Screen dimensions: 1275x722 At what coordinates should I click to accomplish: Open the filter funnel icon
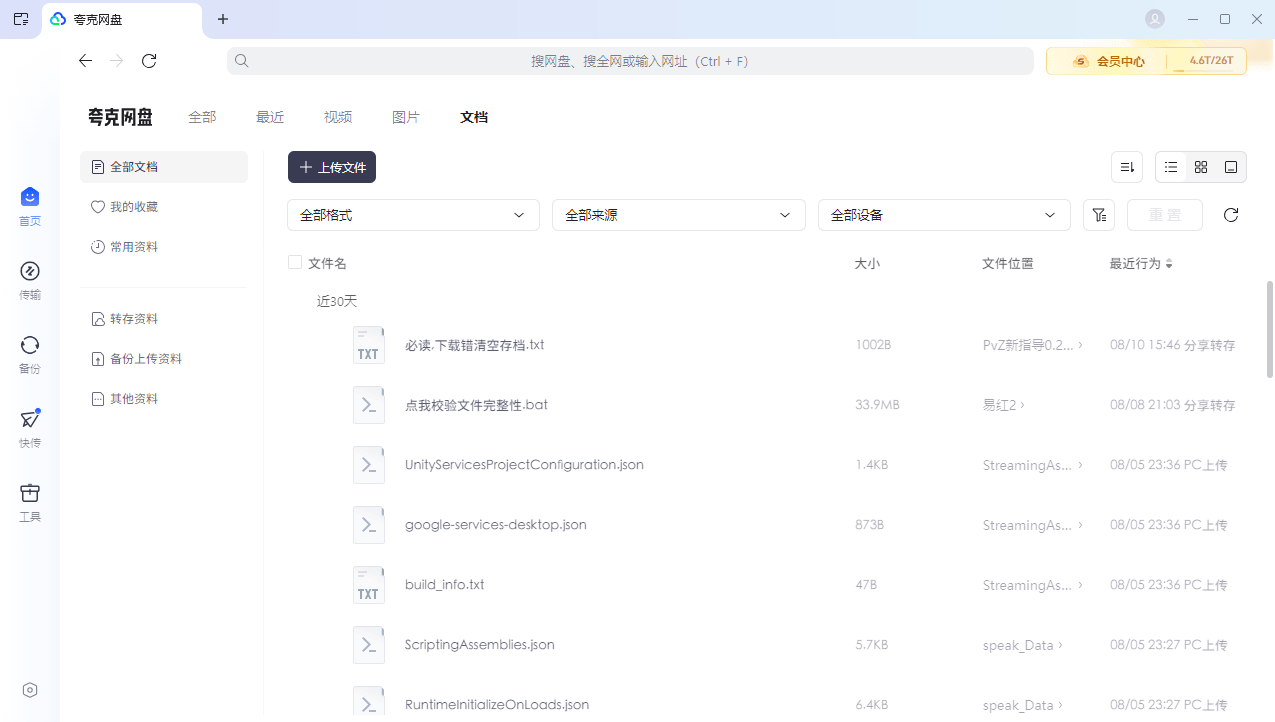point(1098,214)
